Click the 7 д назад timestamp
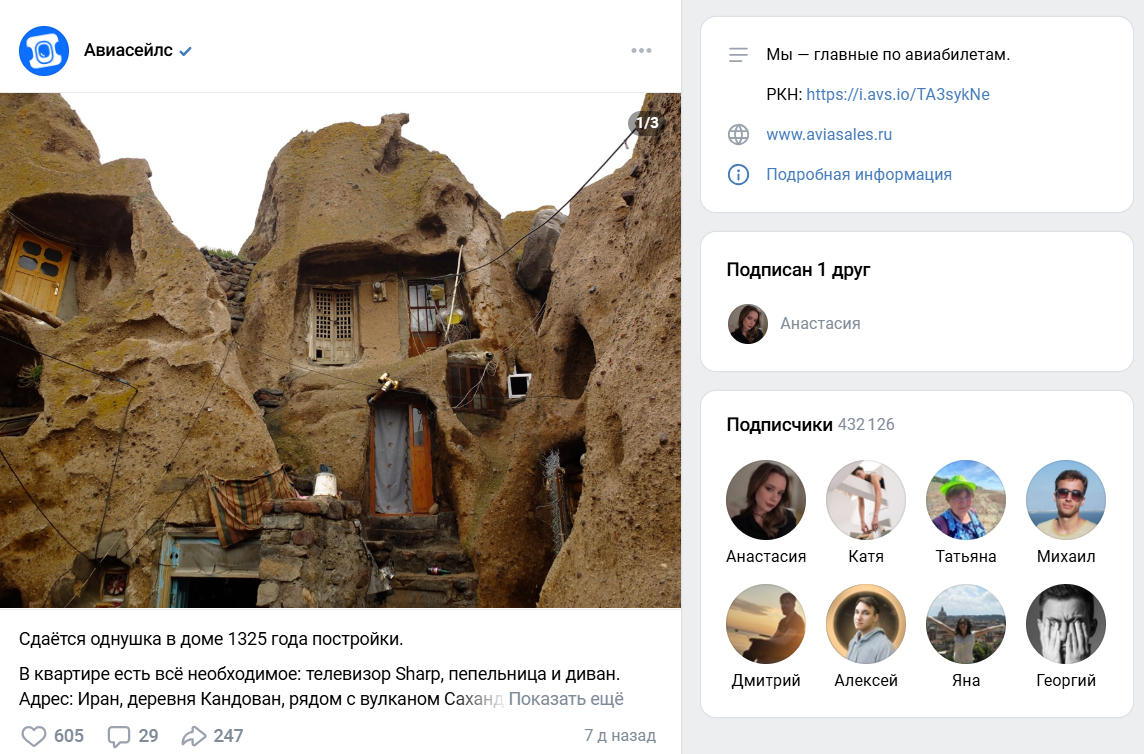The image size is (1144, 754). click(620, 735)
